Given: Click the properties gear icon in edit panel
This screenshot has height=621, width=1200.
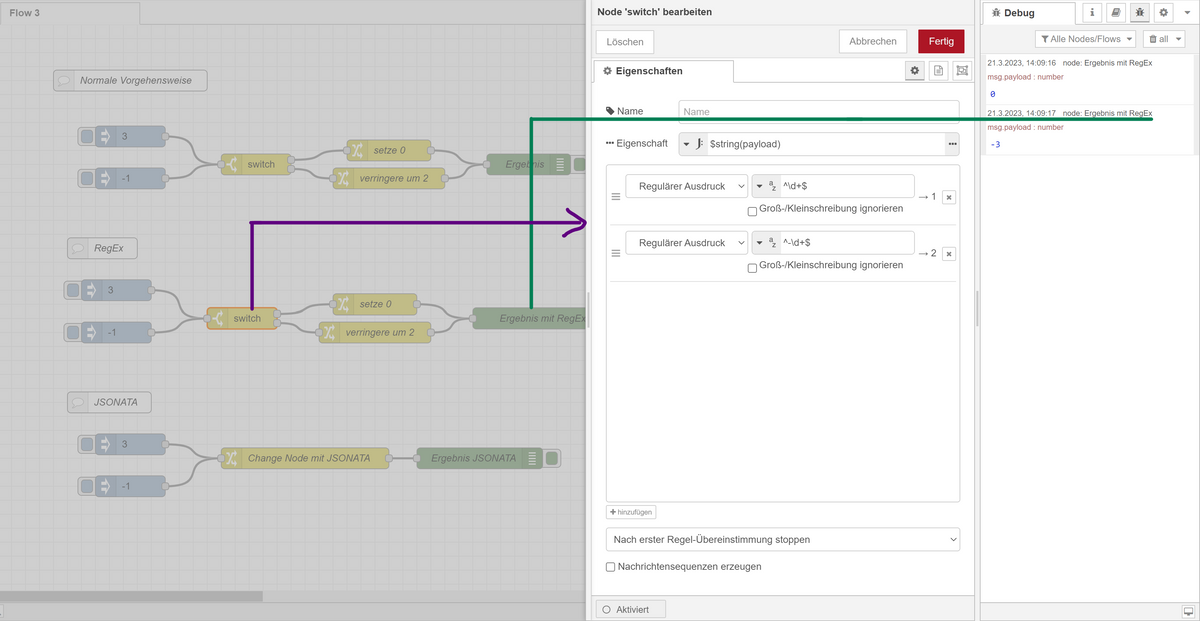Looking at the screenshot, I should (x=914, y=71).
